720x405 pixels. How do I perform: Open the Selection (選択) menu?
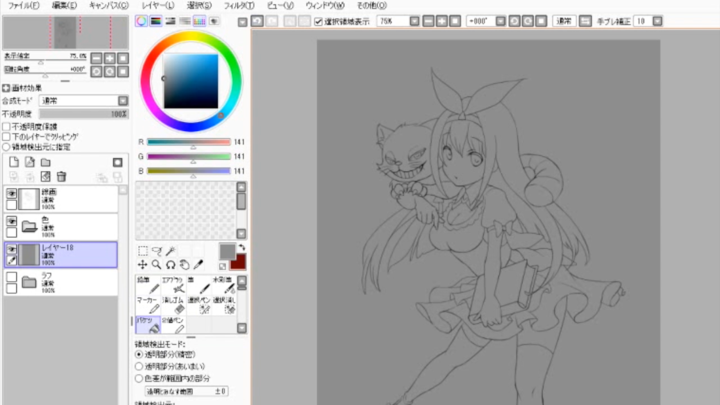tap(199, 6)
